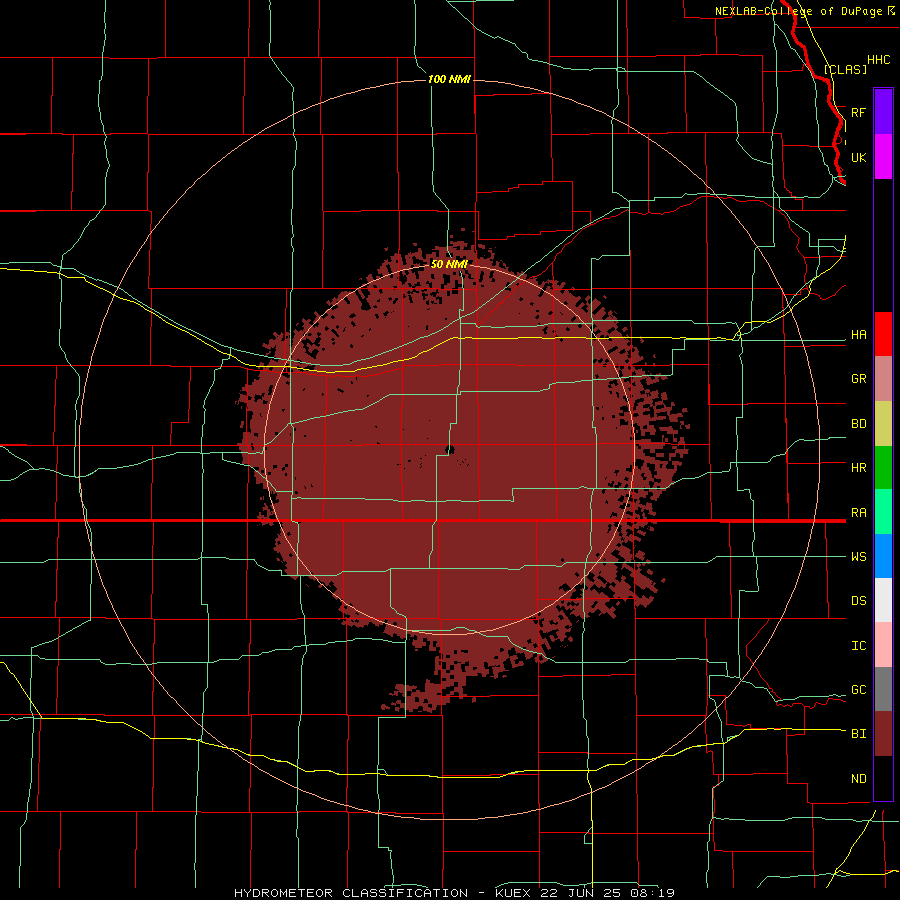Click the HYDROMETEOR CLASSIFICATION title text
Screen dimensions: 900x900
point(351,893)
